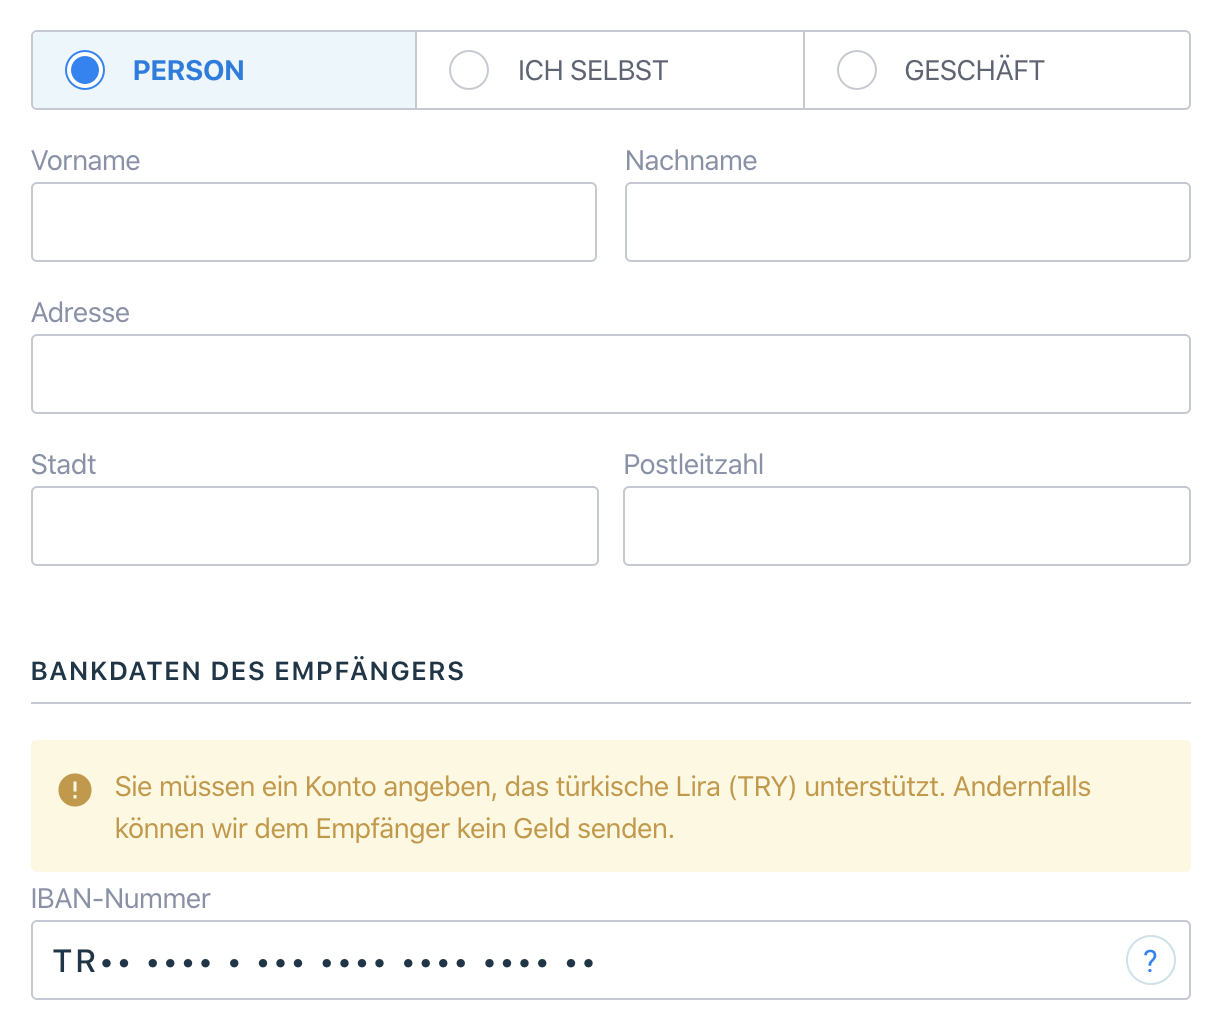This screenshot has height=1030, width=1220.
Task: Click the question mark help icon
Action: pos(1150,961)
